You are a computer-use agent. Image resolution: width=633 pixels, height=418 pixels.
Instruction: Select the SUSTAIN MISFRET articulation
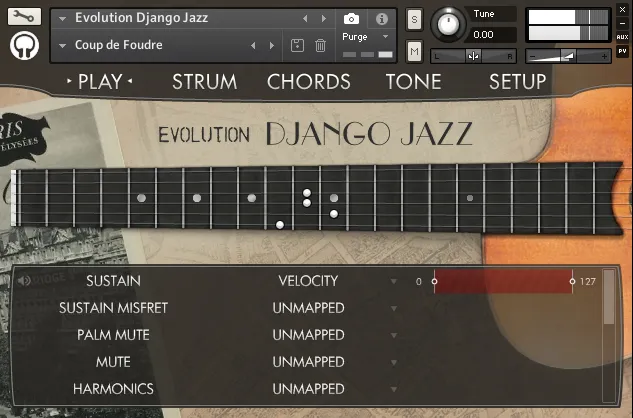point(113,308)
